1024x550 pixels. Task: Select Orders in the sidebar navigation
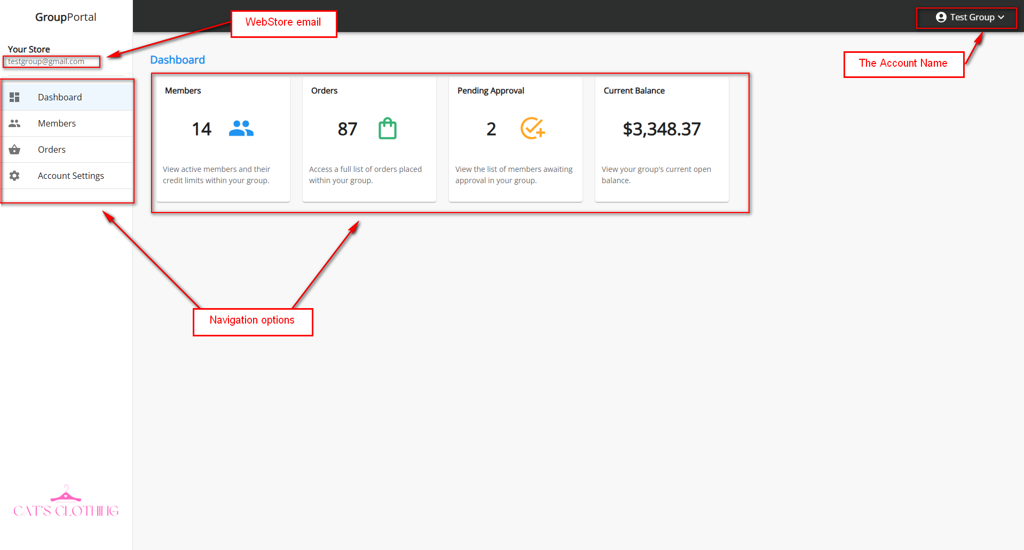pyautogui.click(x=52, y=150)
